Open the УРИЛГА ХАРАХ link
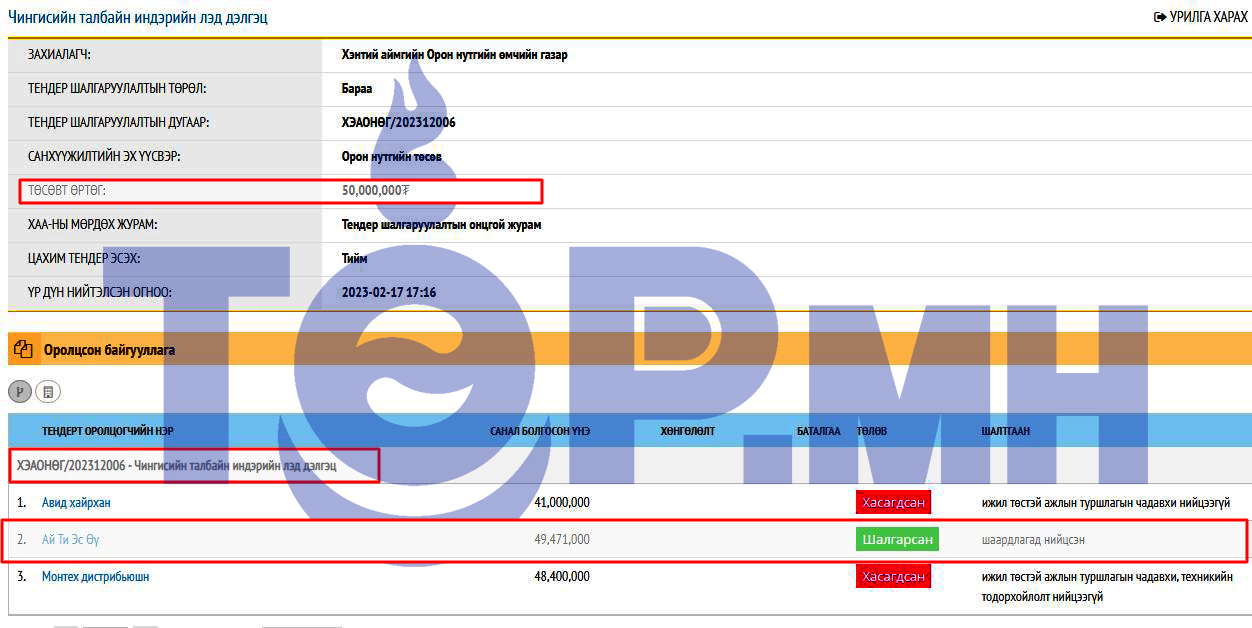The image size is (1252, 628). tap(1208, 17)
